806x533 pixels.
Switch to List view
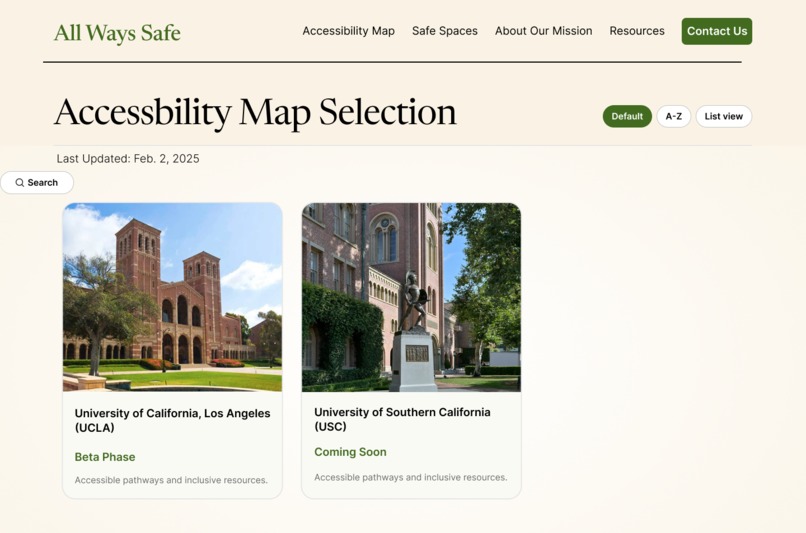click(x=723, y=116)
